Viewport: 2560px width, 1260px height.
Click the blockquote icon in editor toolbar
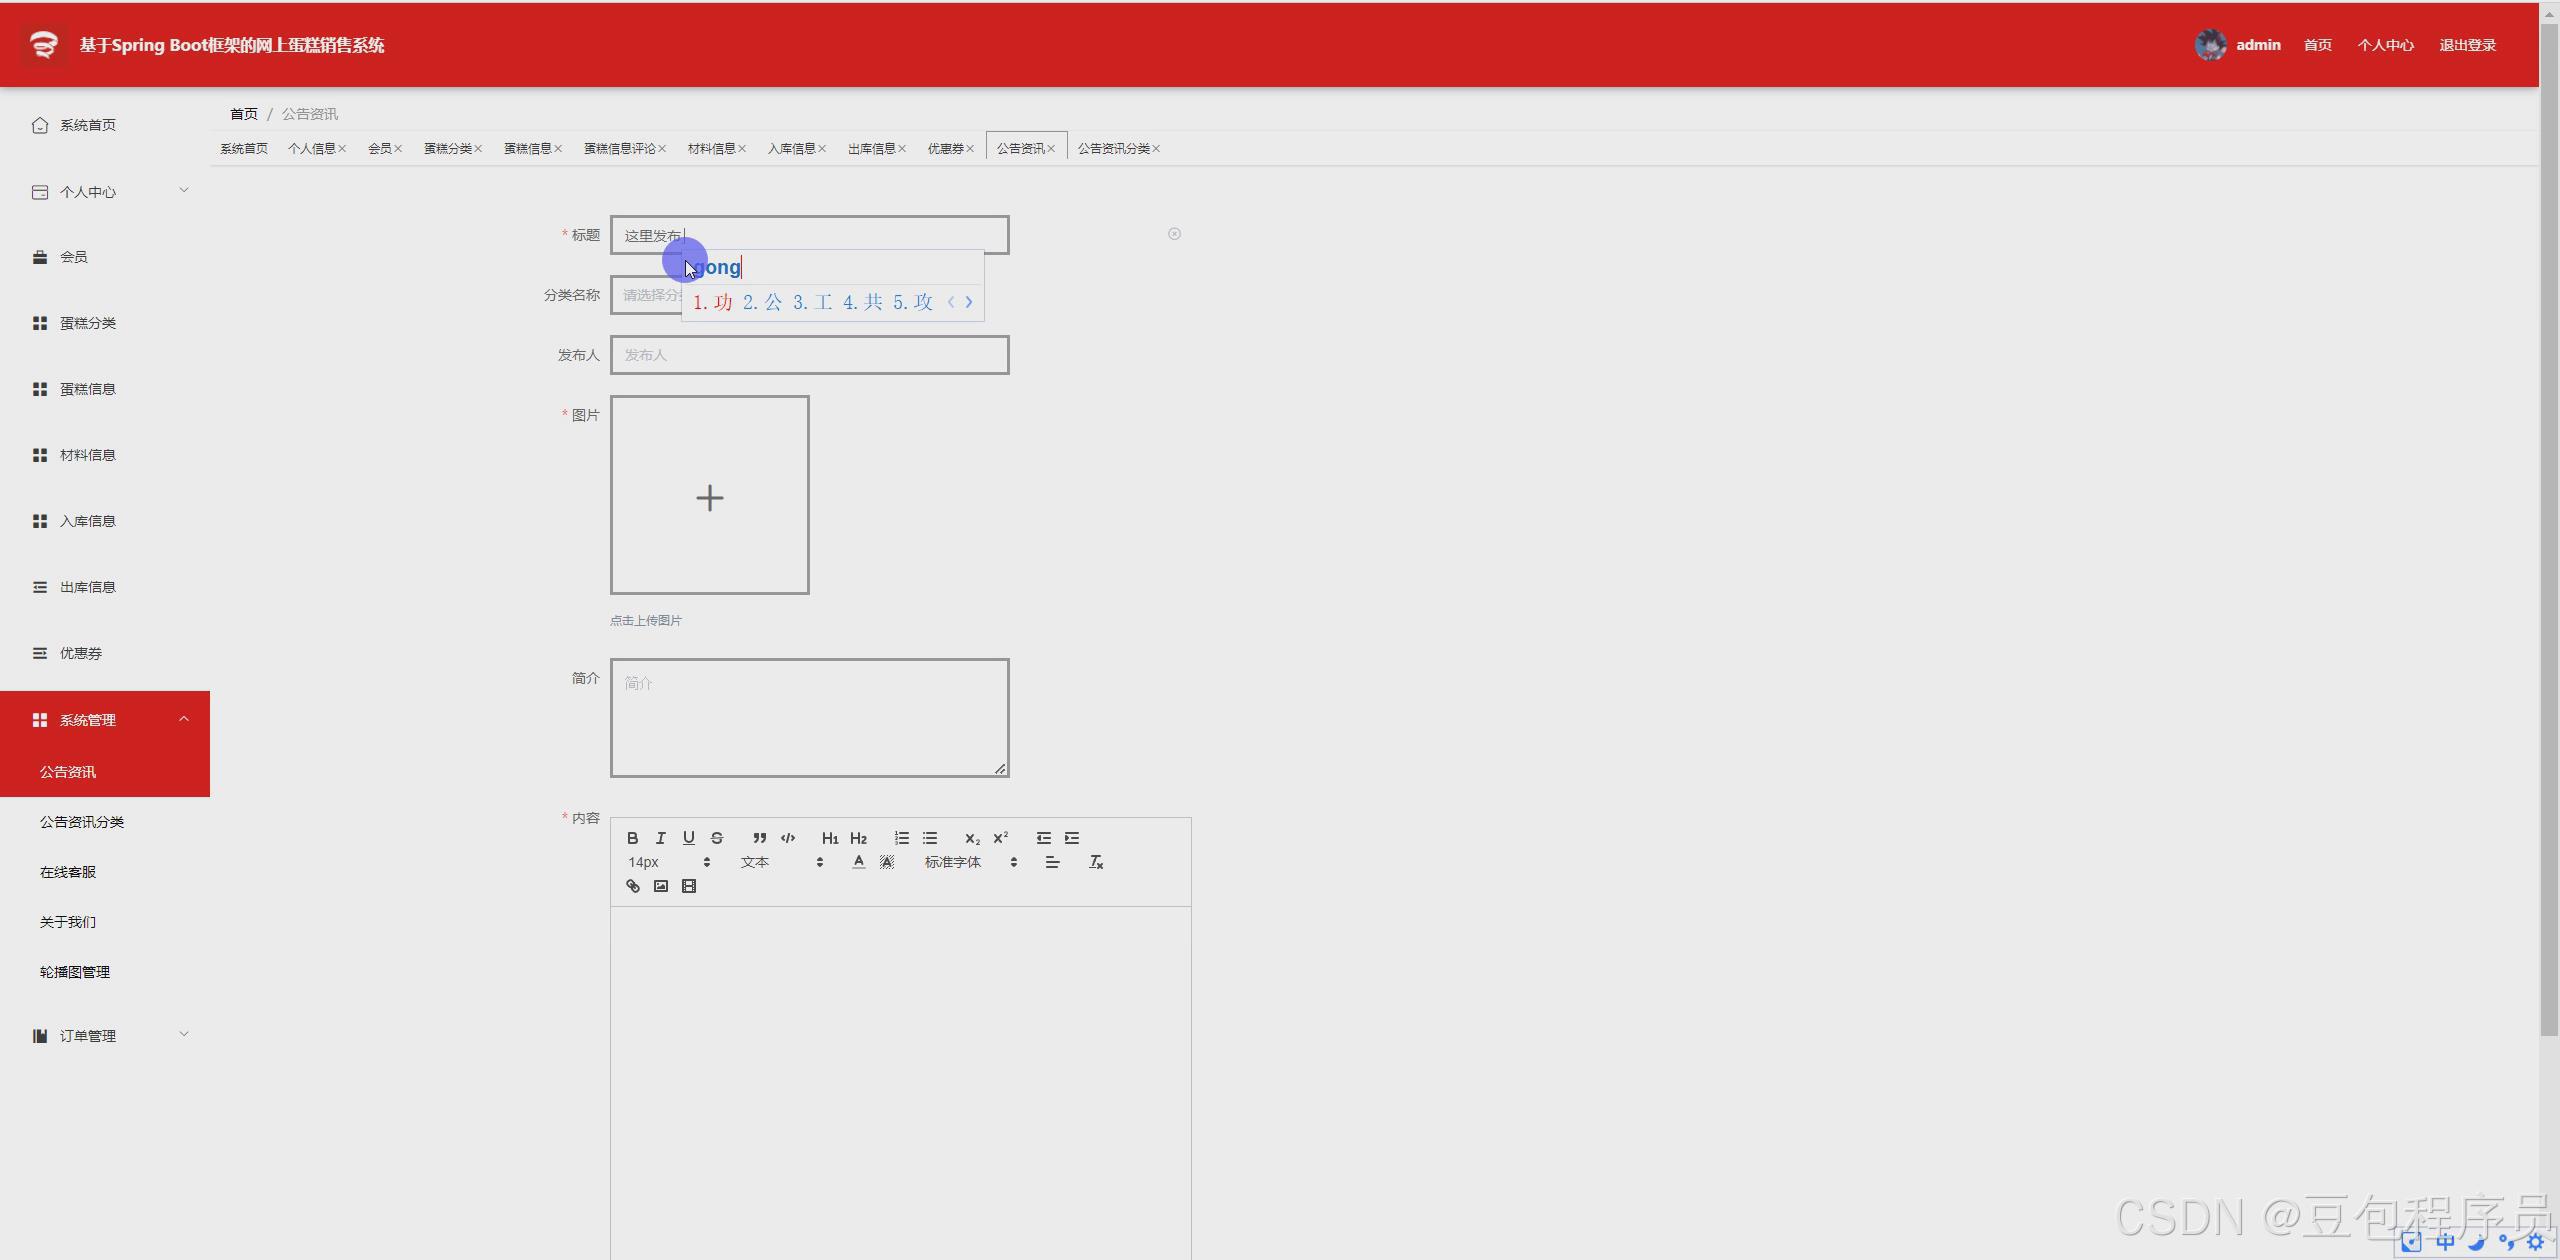pos(759,838)
